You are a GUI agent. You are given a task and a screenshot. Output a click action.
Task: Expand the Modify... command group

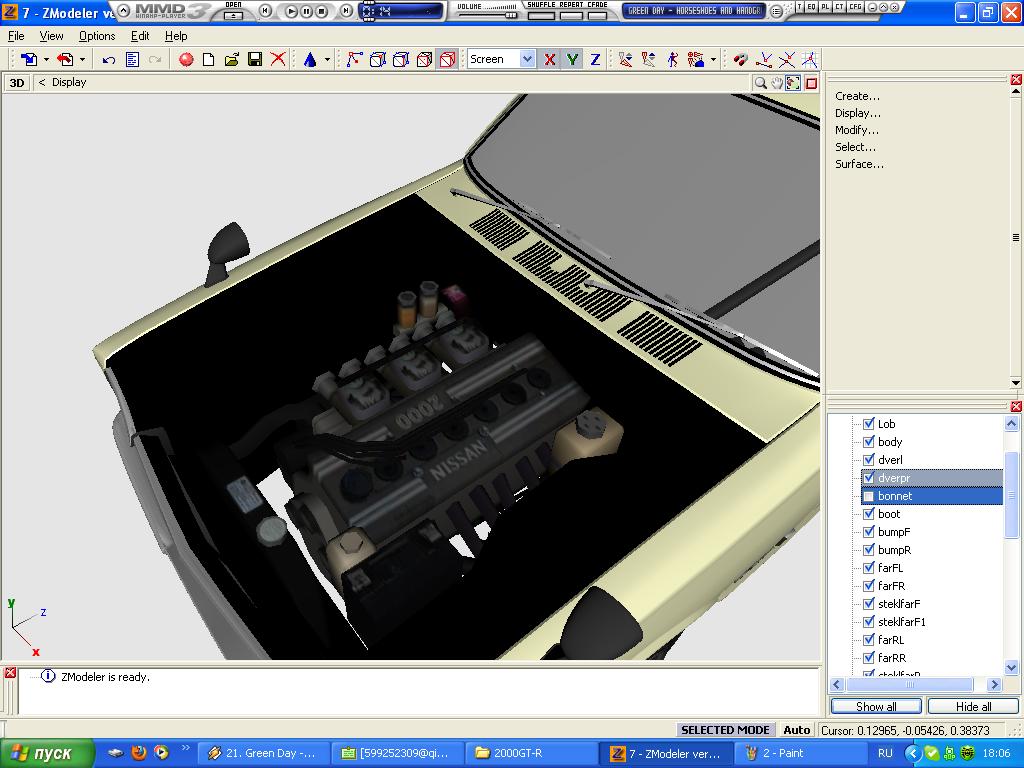point(857,130)
